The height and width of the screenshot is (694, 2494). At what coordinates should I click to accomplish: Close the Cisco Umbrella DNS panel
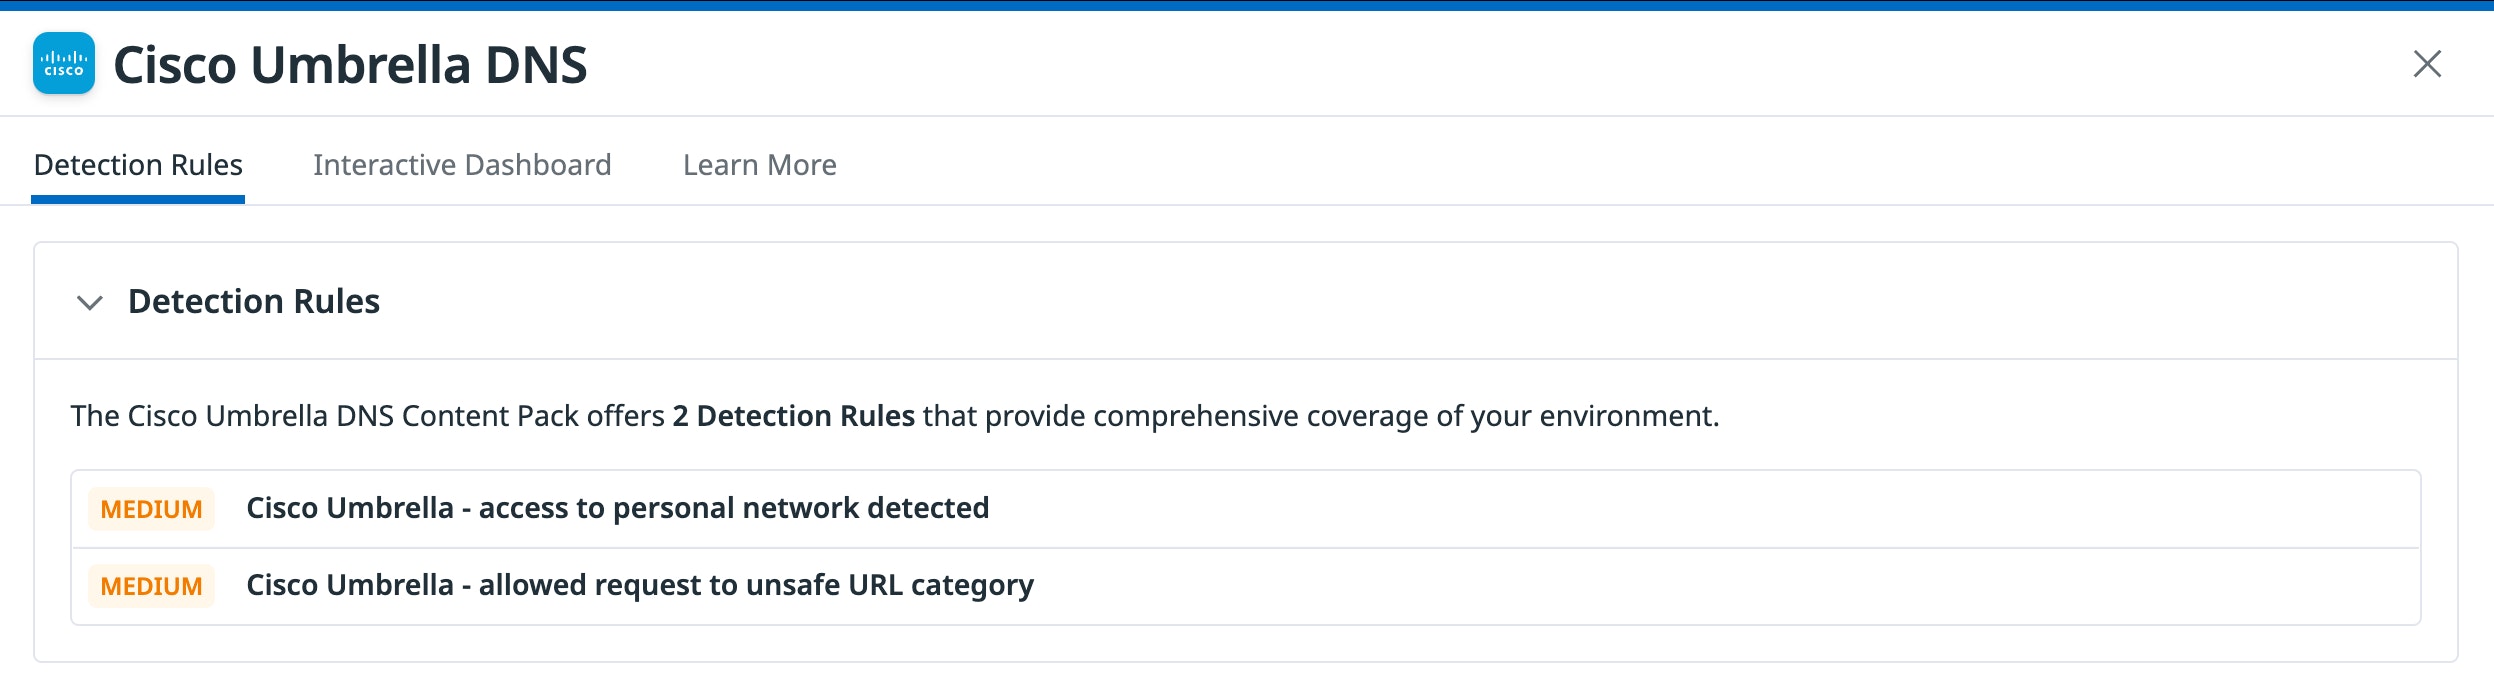(2427, 64)
